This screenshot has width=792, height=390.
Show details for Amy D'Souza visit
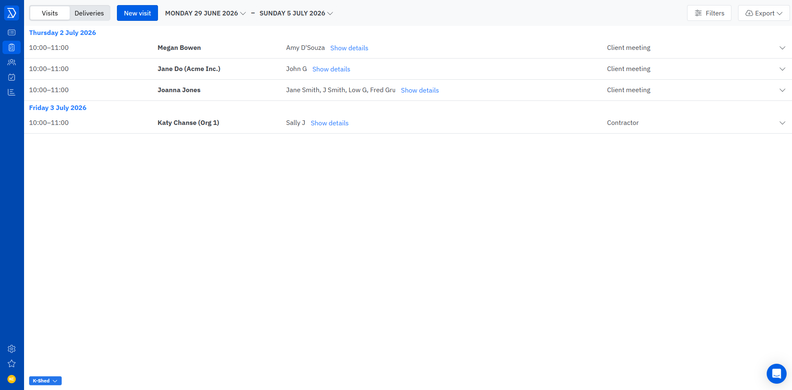click(349, 48)
